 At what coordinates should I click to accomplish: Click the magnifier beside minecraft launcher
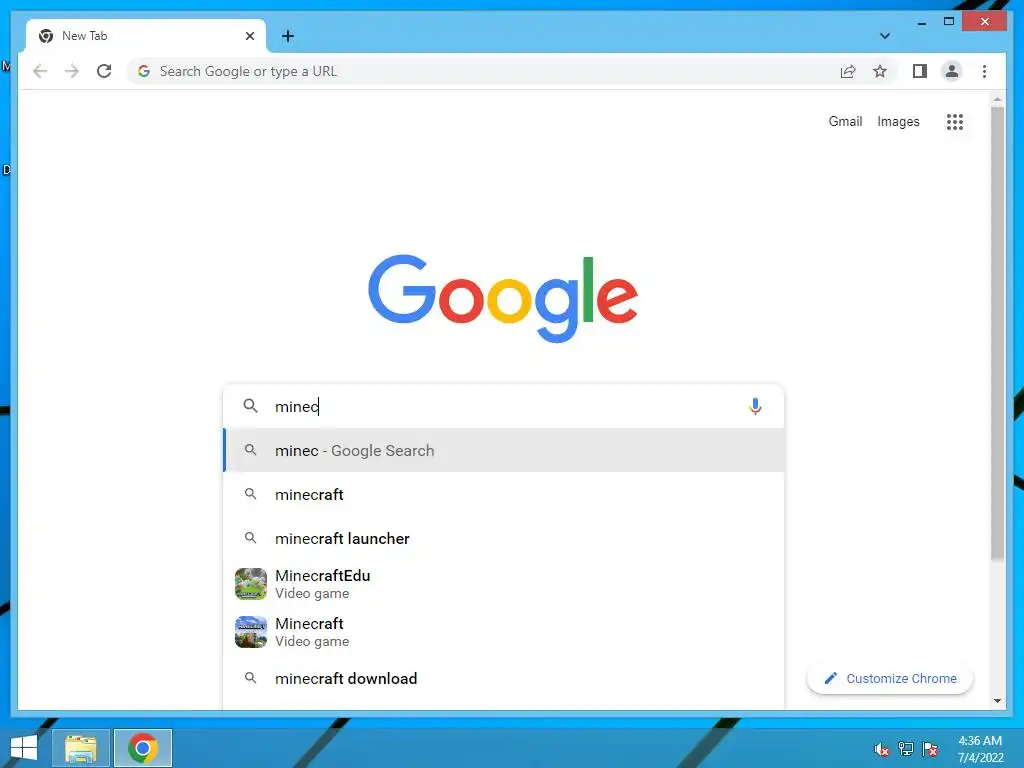pyautogui.click(x=250, y=538)
